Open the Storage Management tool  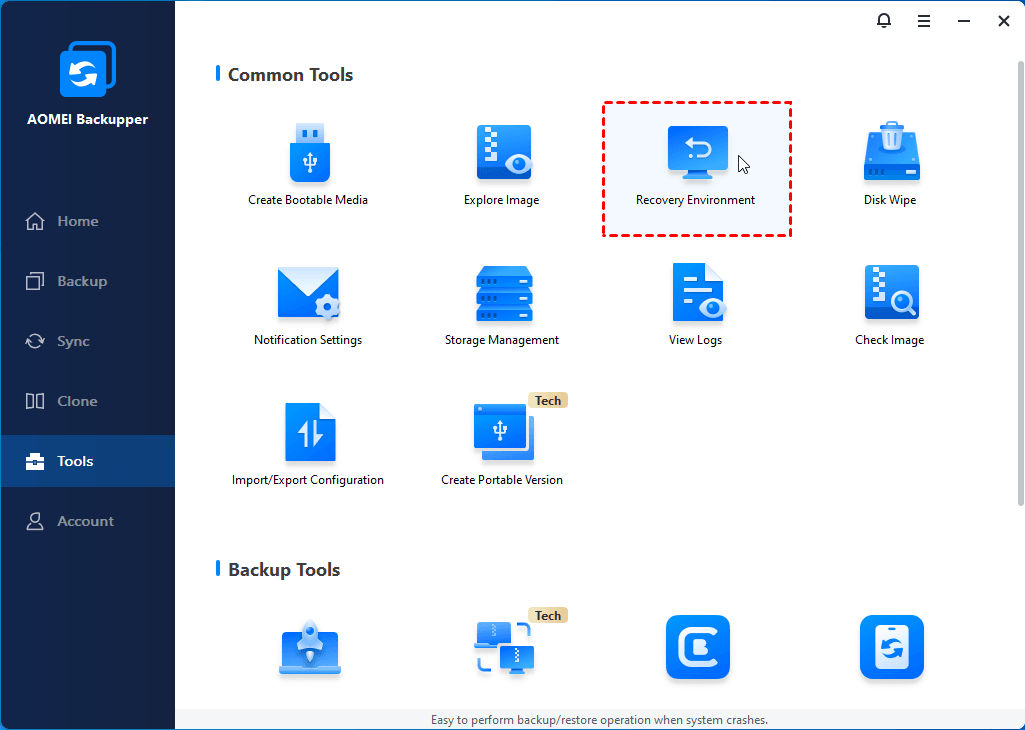502,293
